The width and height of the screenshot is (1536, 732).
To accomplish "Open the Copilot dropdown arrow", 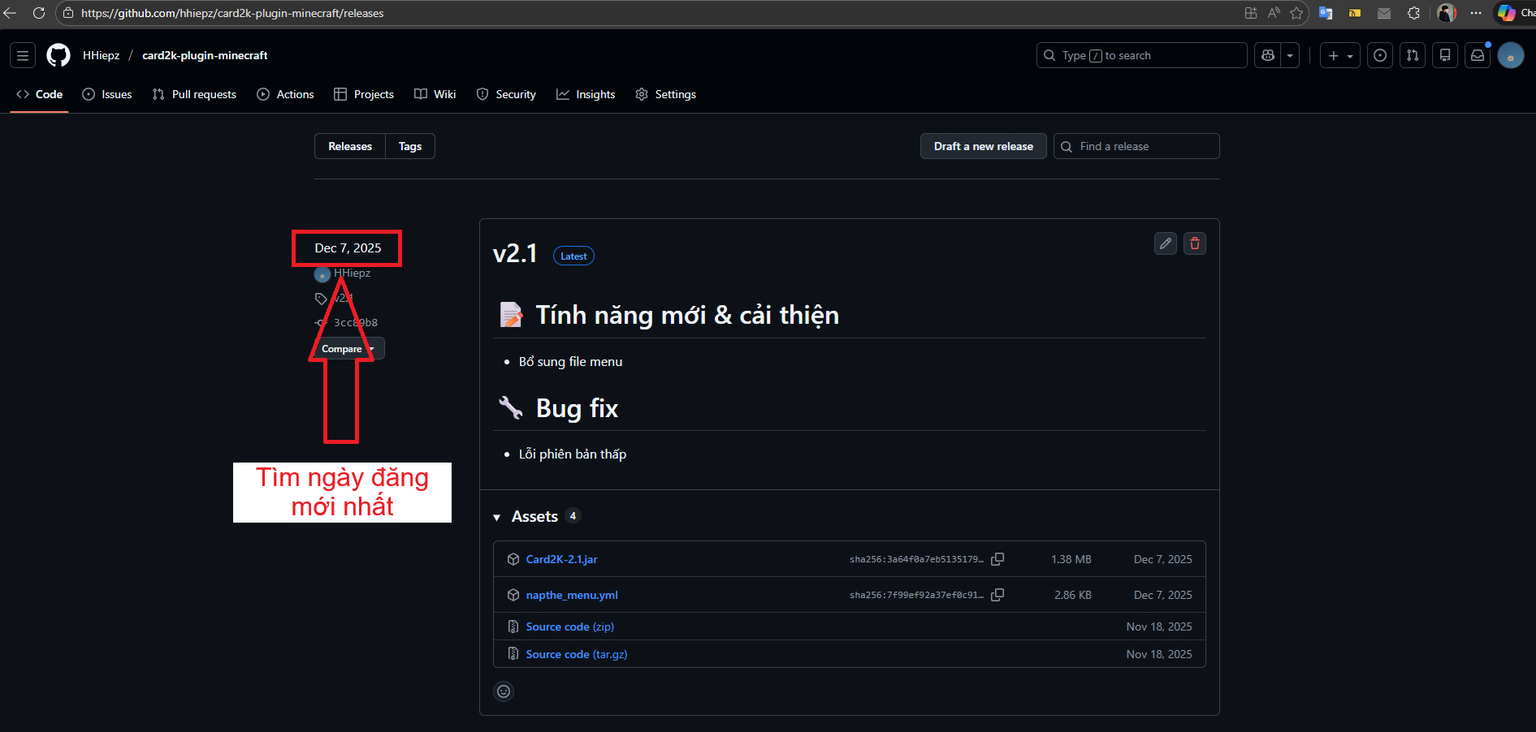I will tap(1291, 56).
